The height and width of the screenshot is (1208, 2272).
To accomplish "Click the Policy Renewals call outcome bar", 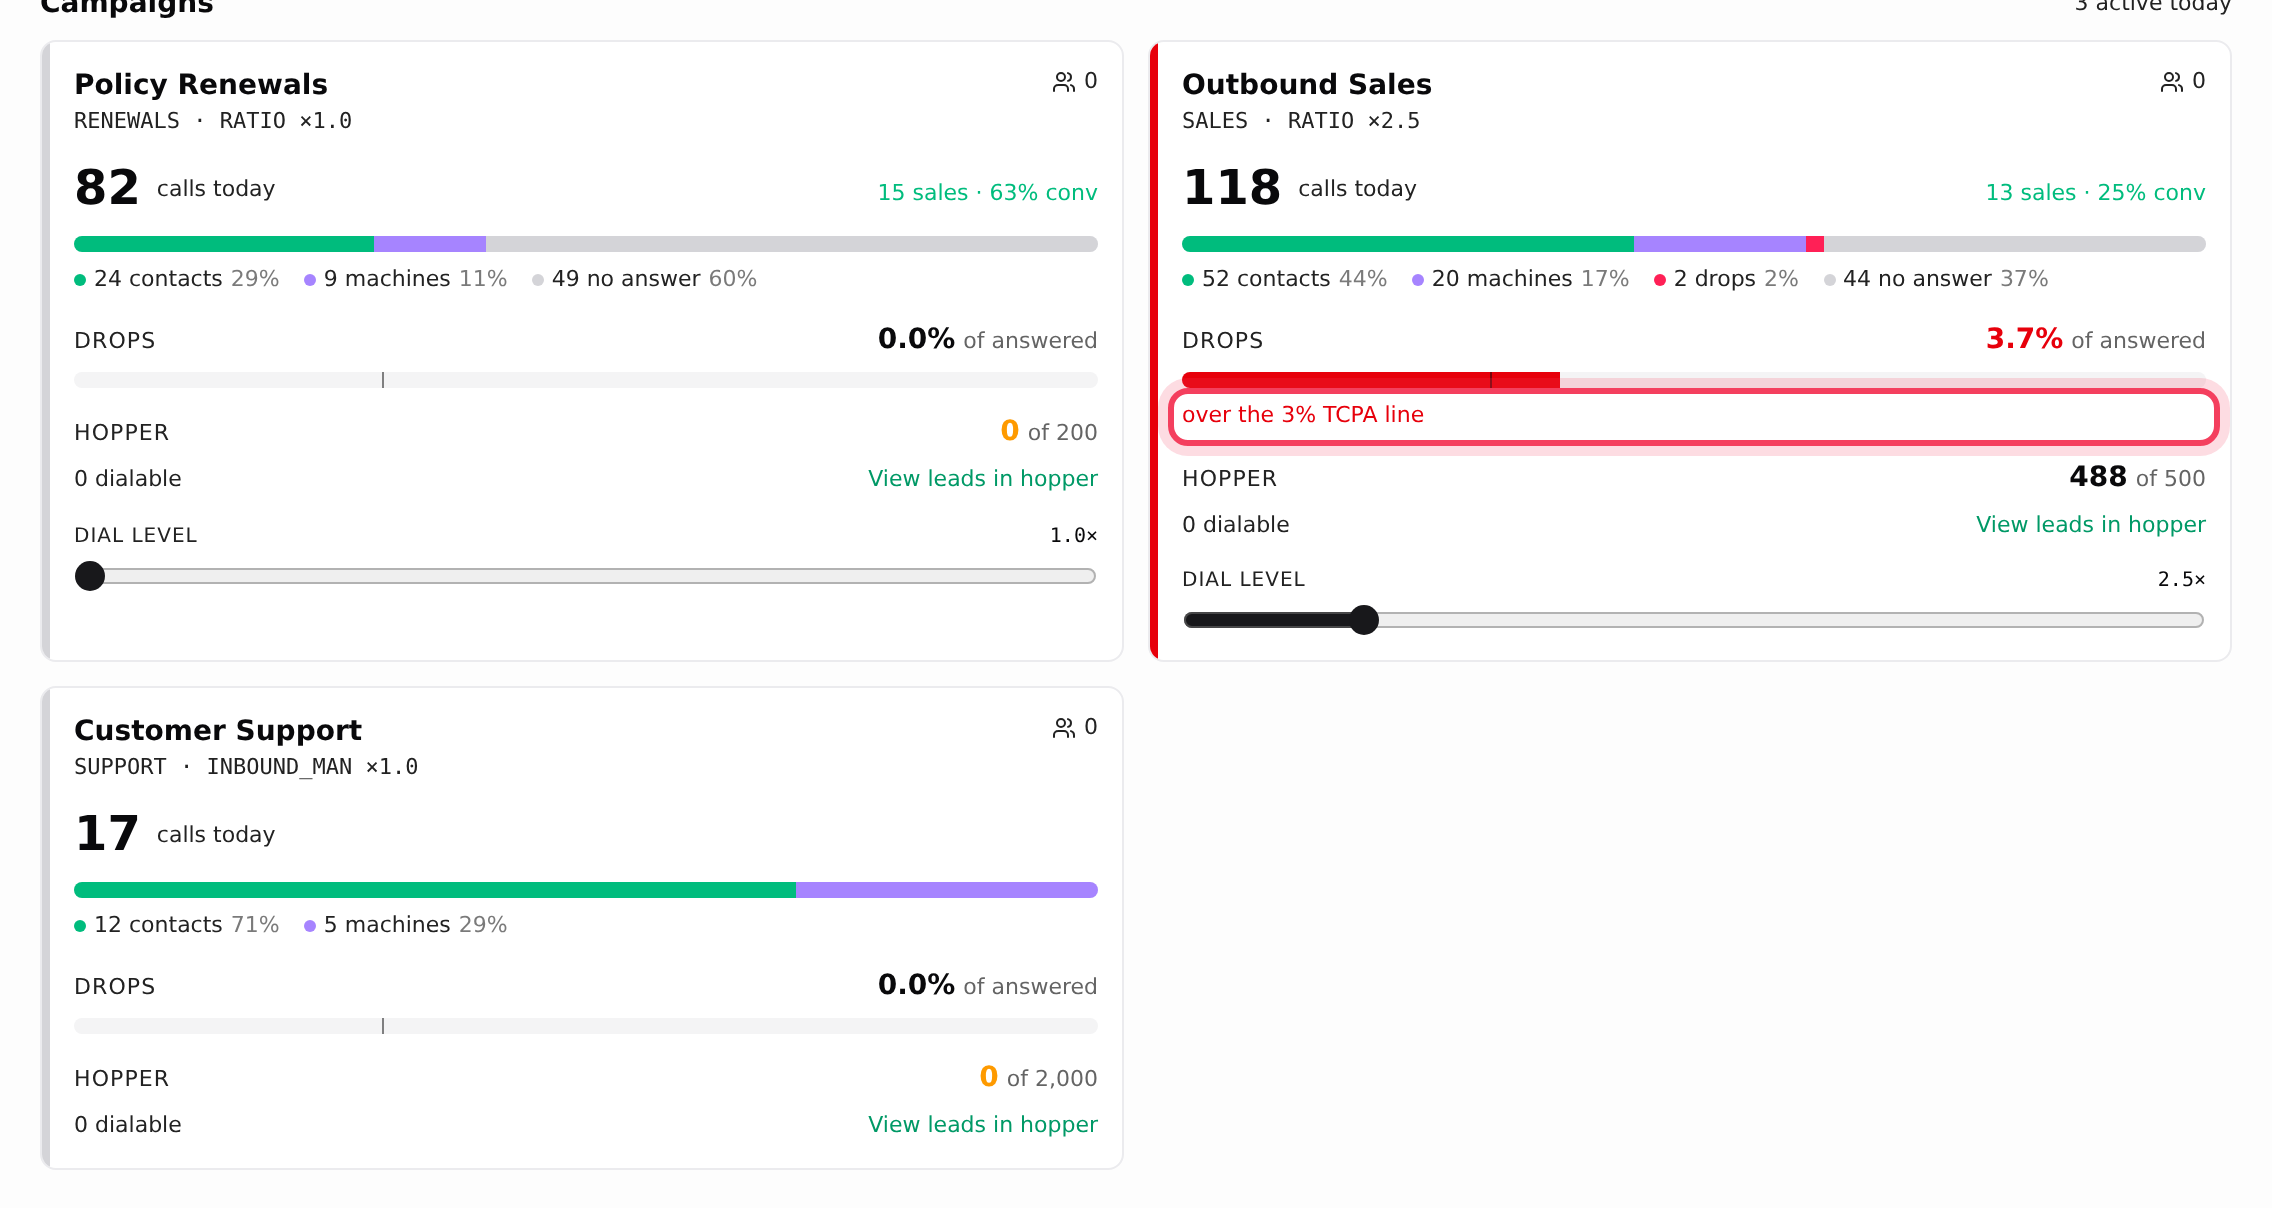I will [x=586, y=244].
